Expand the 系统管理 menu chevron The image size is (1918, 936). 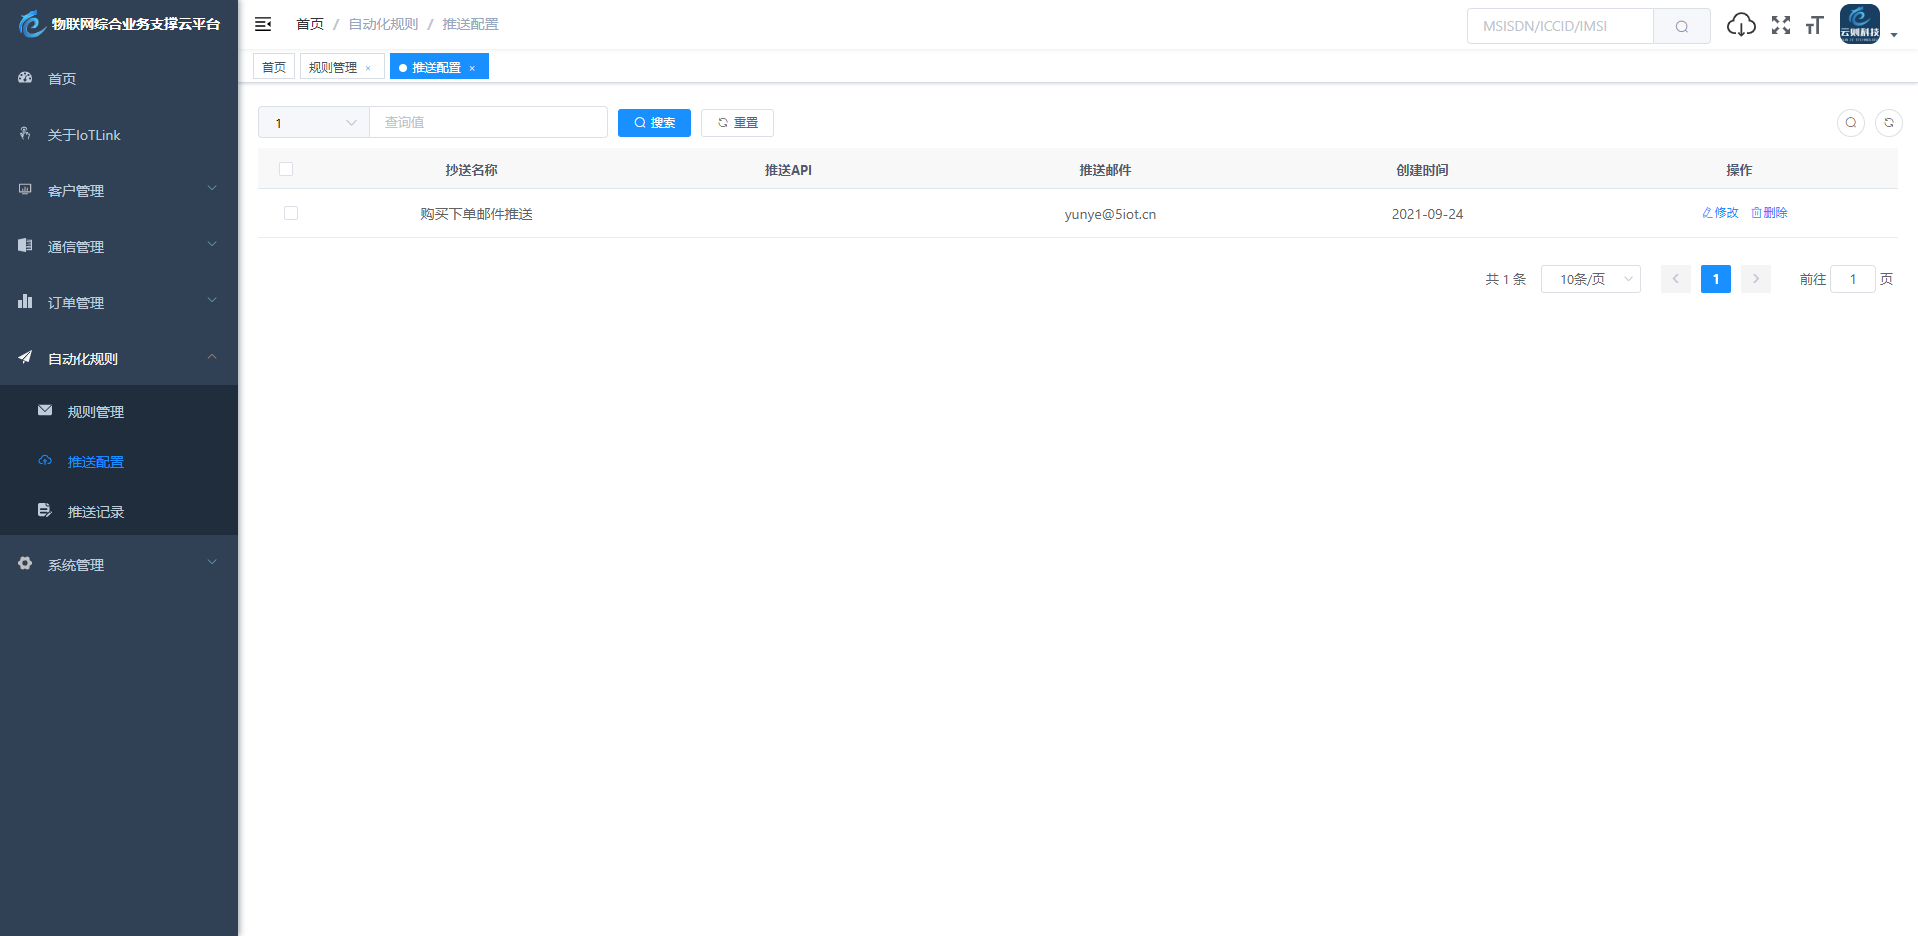212,562
